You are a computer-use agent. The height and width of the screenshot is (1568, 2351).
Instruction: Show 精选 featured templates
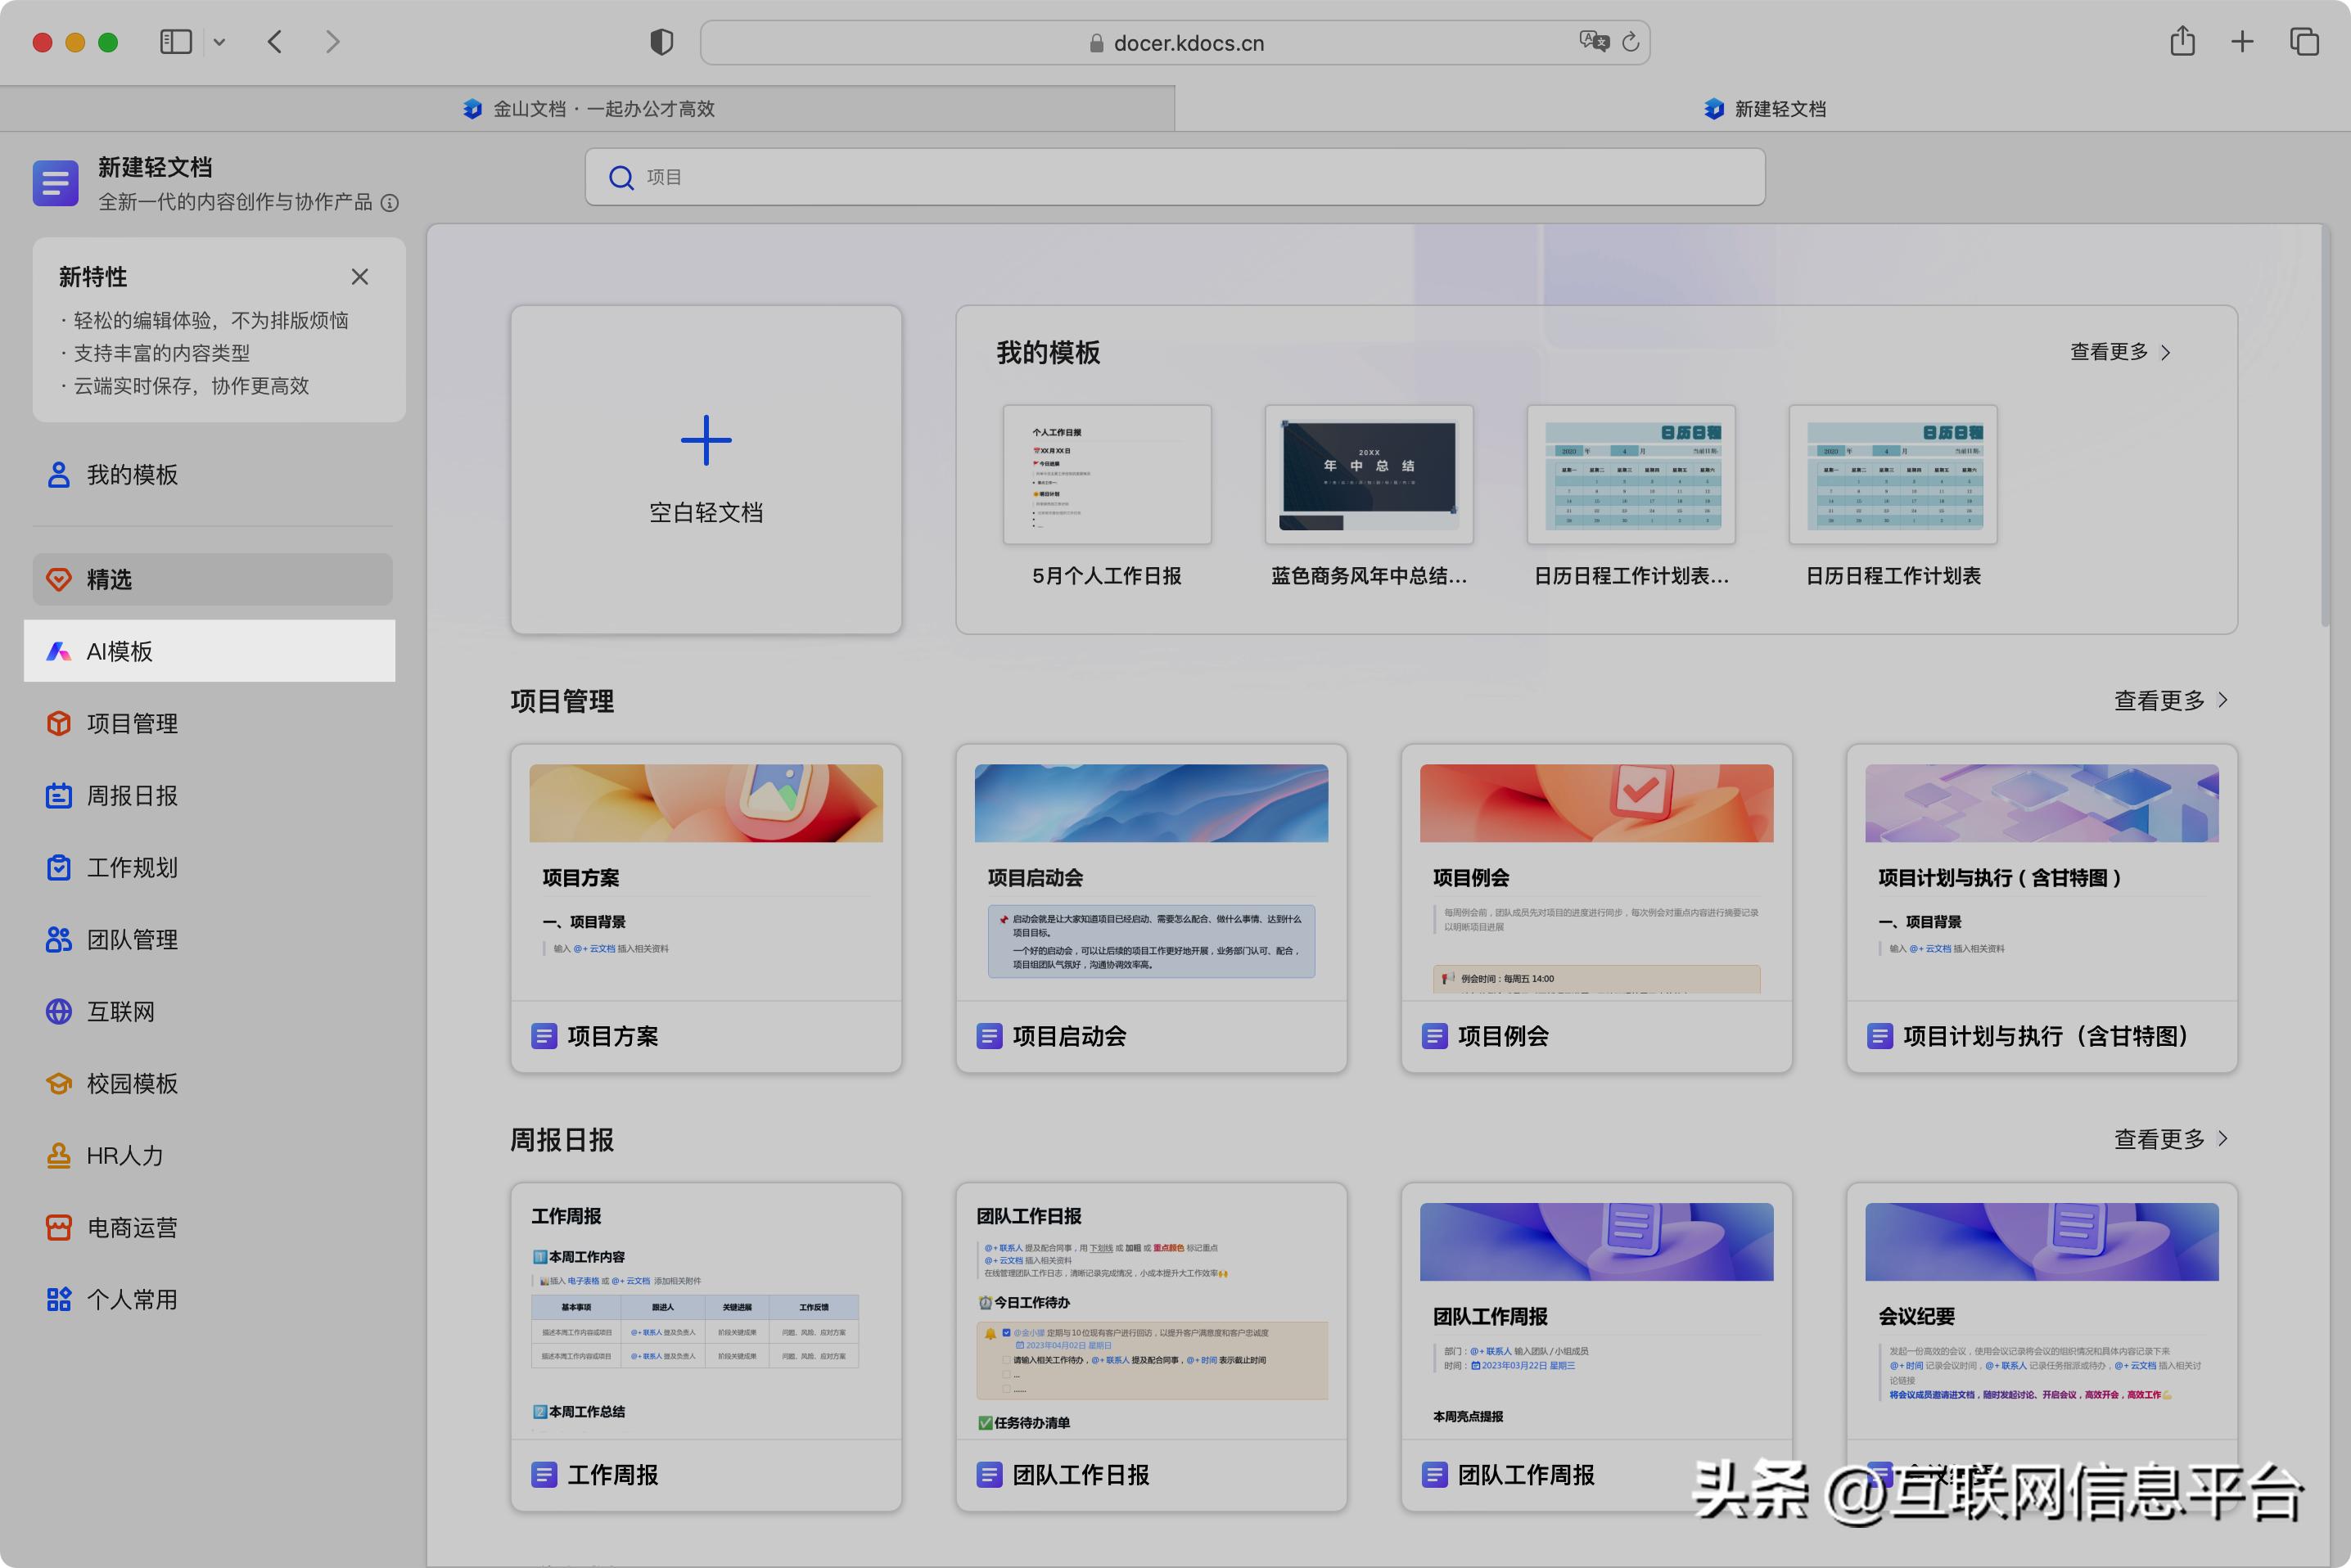click(108, 579)
